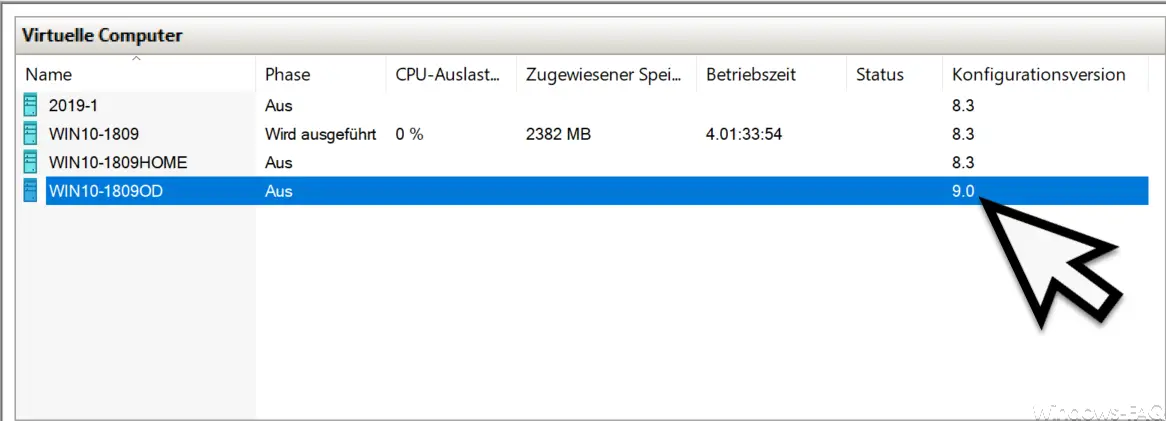Screen dimensions: 1166x421
Task: Click the WIN10-1809OD VM icon
Action: [x=30, y=190]
